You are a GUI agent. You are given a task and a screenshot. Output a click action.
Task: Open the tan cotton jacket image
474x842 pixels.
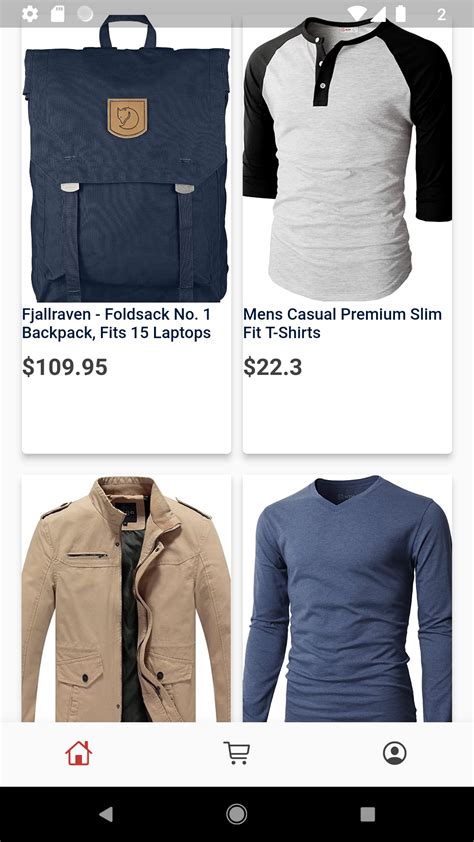click(127, 598)
